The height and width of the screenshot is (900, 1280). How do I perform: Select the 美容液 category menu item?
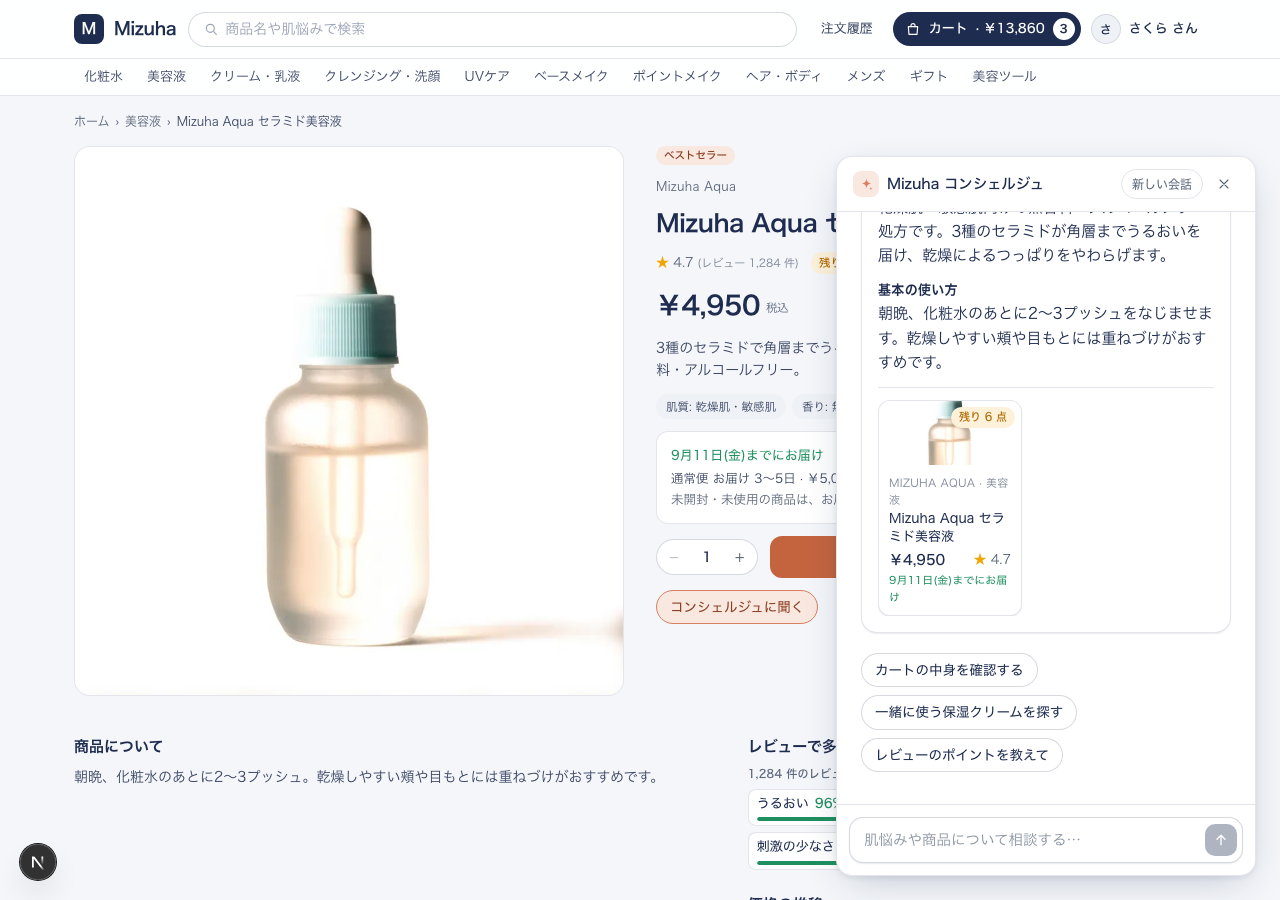pyautogui.click(x=167, y=76)
